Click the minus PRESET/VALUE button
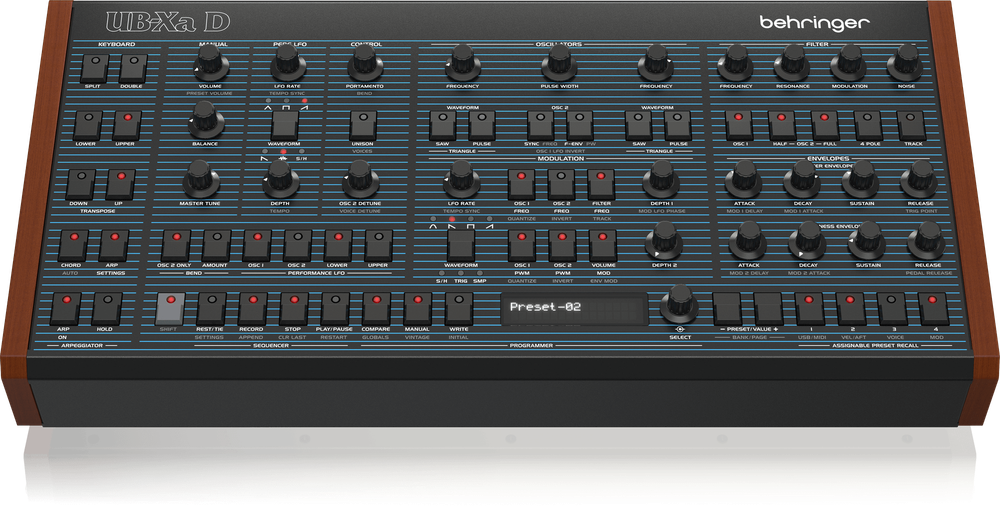This screenshot has height=506, width=1000. tap(727, 308)
